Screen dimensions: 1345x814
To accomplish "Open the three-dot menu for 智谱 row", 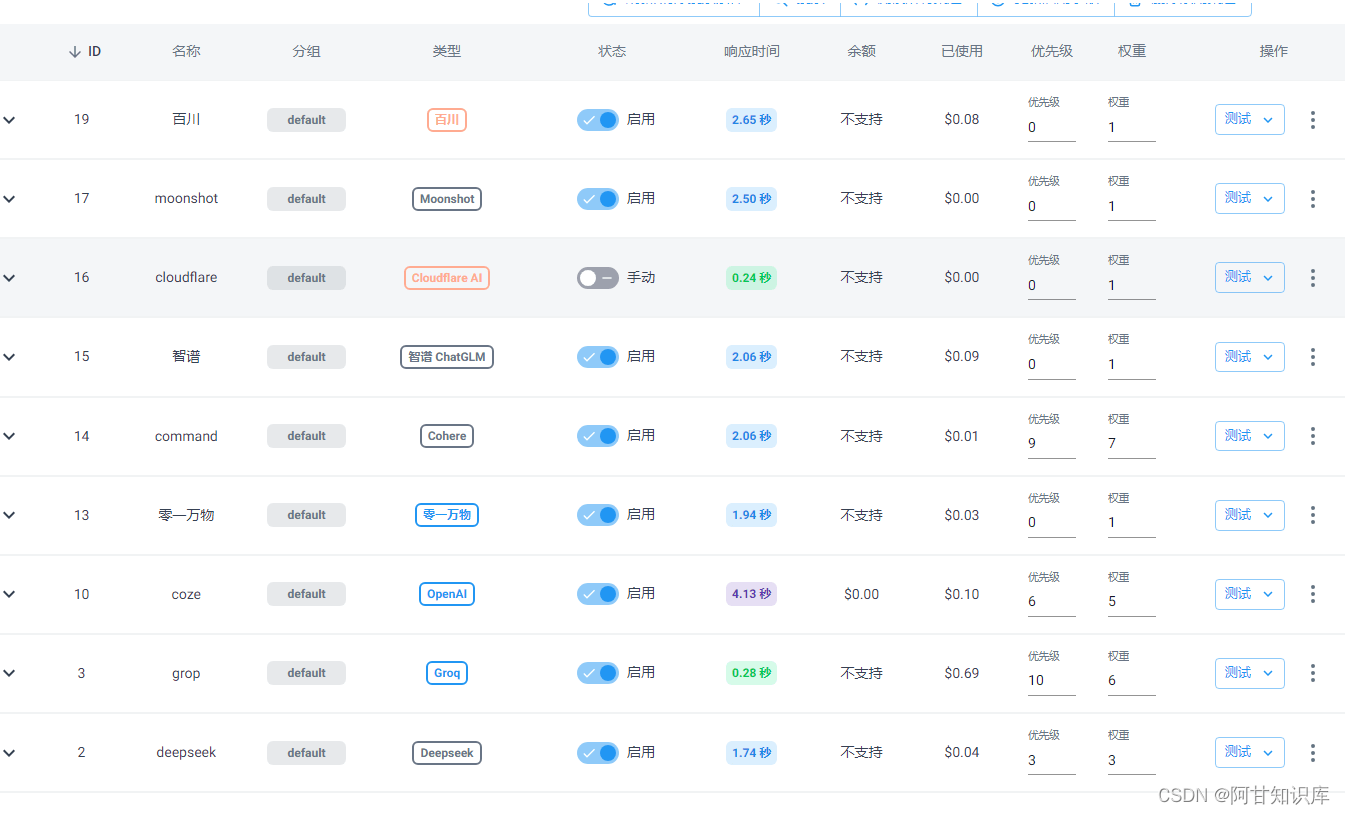I will (1312, 357).
